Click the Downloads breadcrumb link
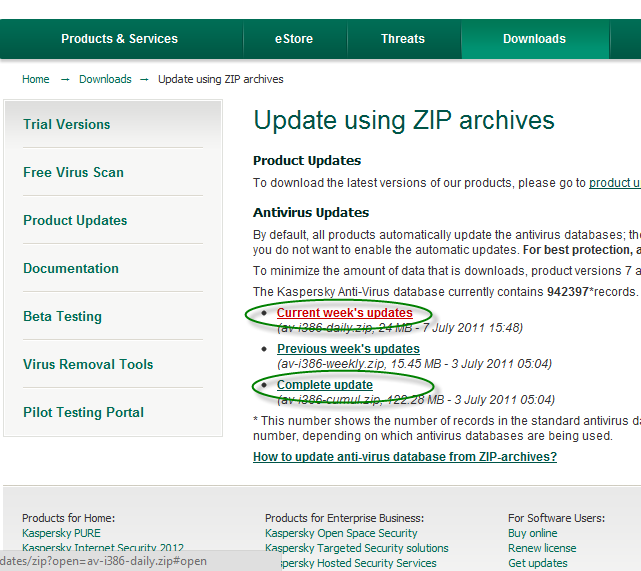Viewport: 641px width, 571px height. tap(105, 79)
